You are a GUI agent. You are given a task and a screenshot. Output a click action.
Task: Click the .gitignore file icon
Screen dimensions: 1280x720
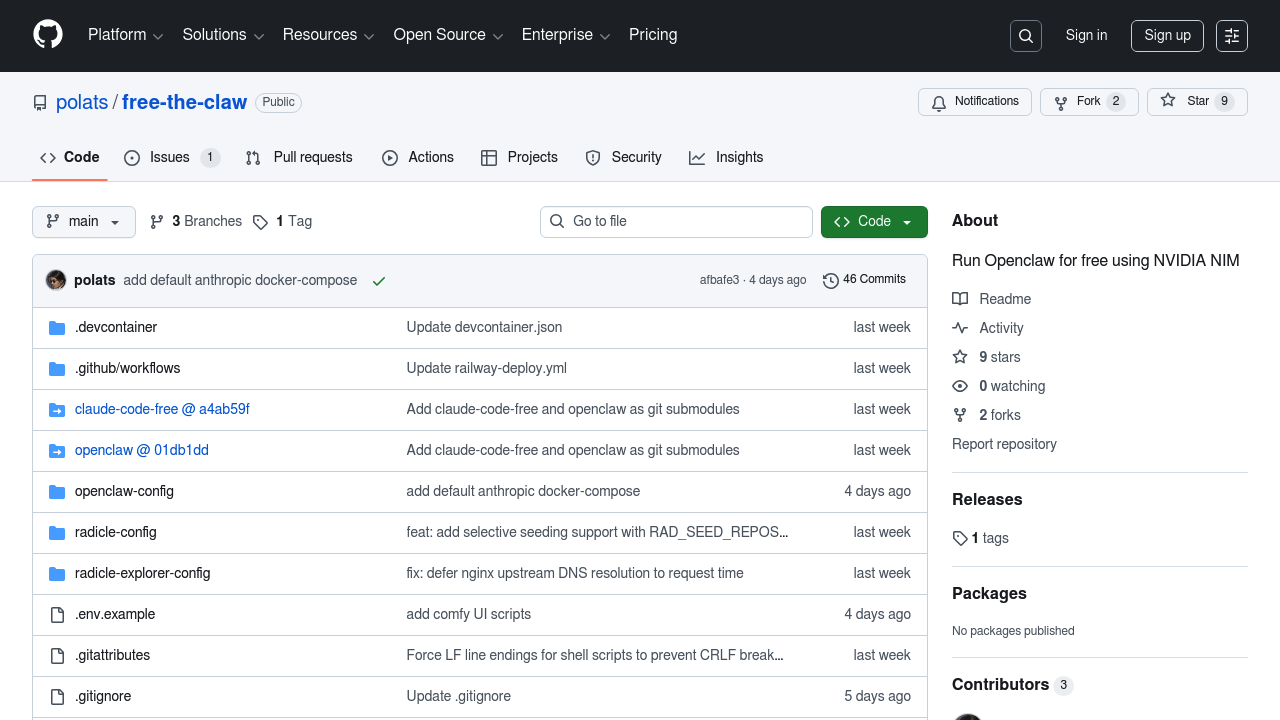pos(57,697)
